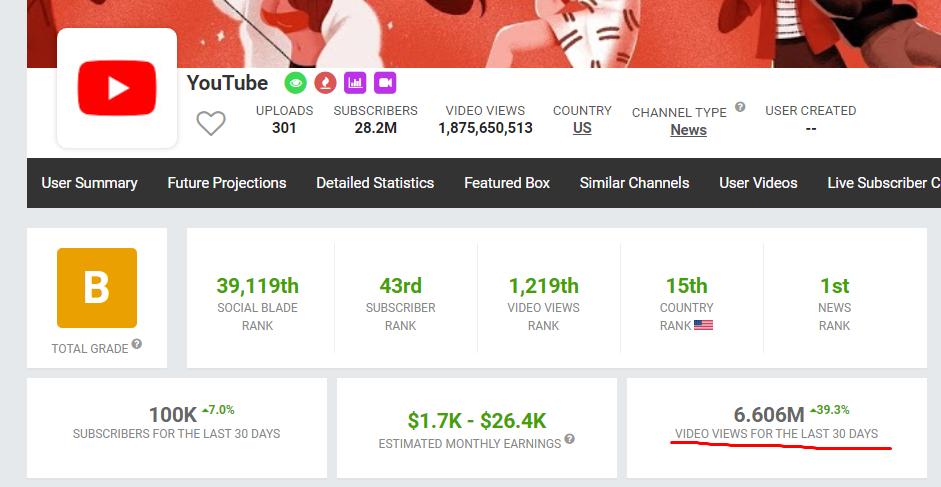
Task: Follow the News channel type link
Action: click(x=688, y=130)
